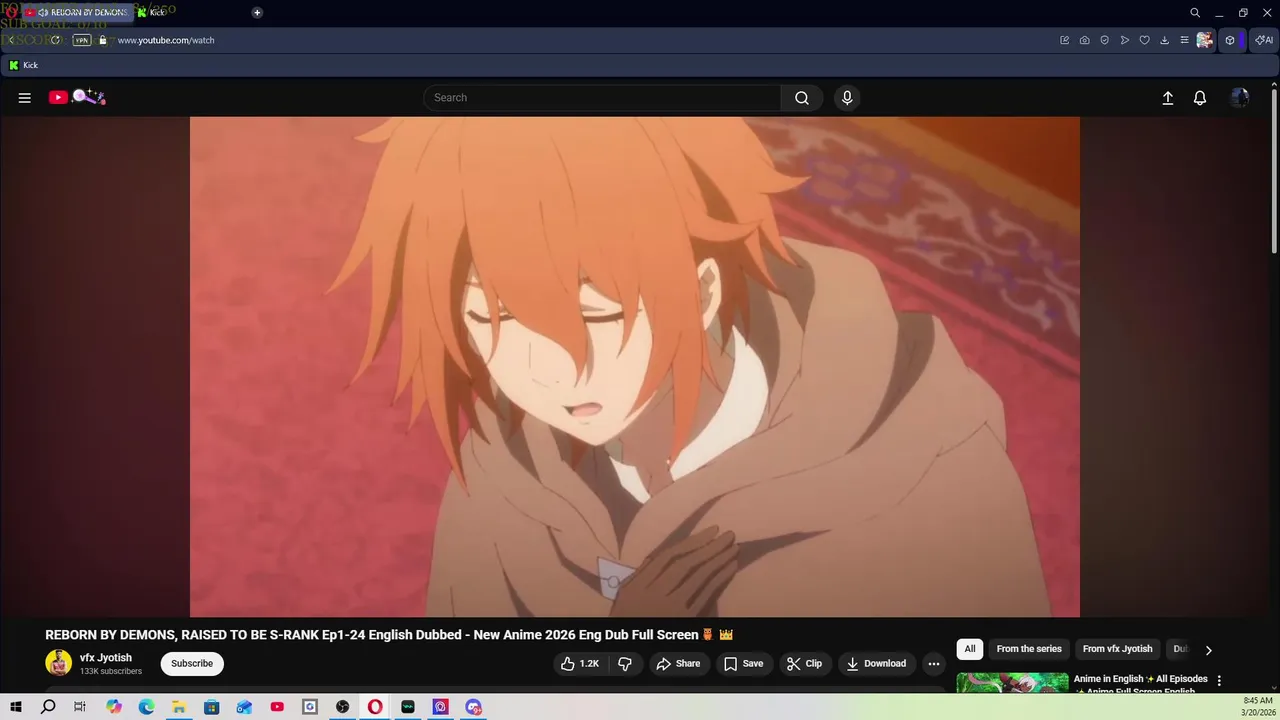This screenshot has height=720, width=1280.
Task: Open the vfx Jyotish channel name link
Action: pos(106,658)
